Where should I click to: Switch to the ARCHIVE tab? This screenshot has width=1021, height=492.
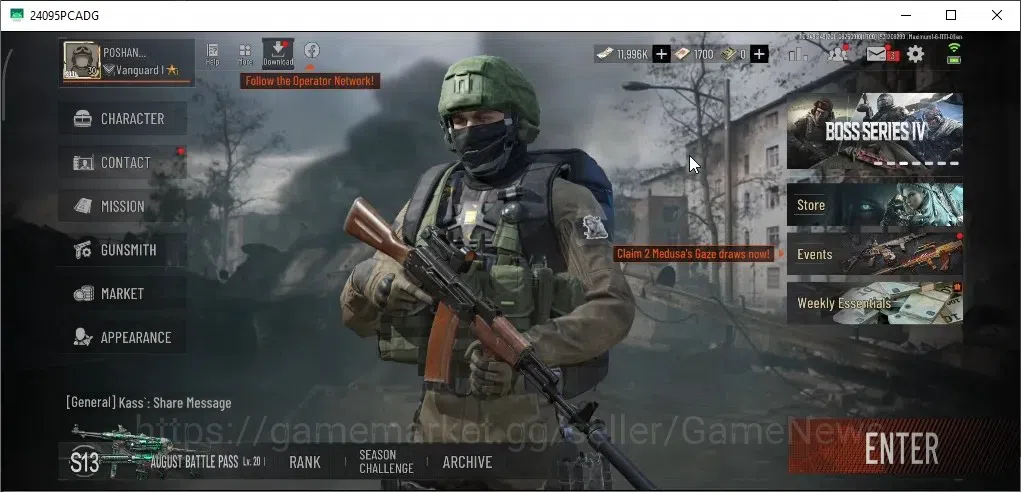[468, 462]
